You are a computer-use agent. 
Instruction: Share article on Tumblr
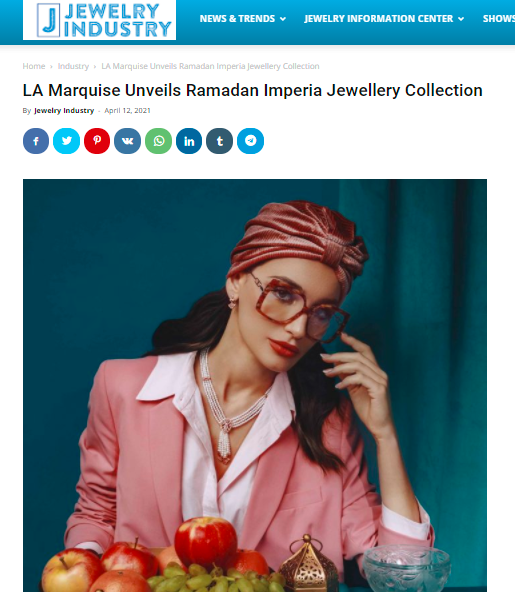coord(220,141)
